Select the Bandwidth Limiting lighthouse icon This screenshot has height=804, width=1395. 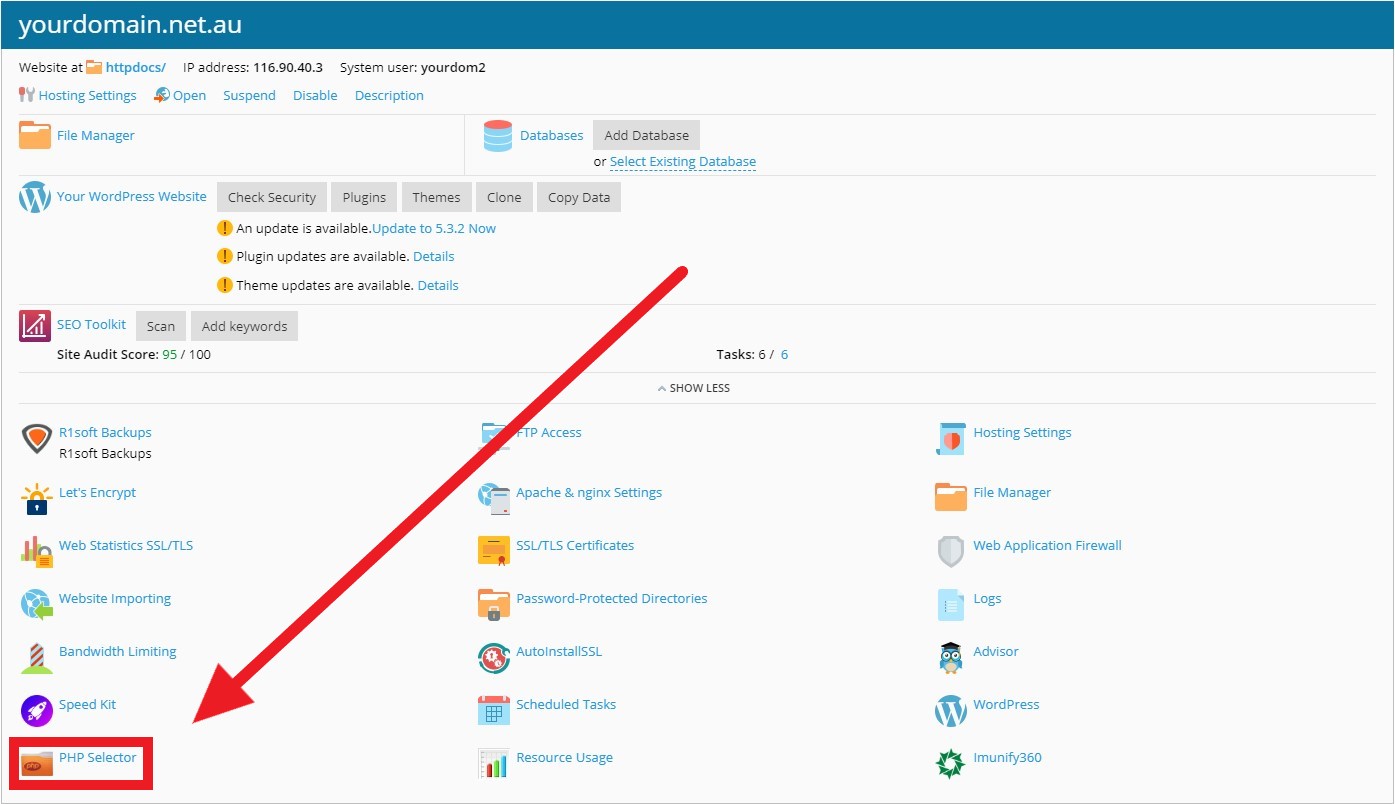coord(37,658)
